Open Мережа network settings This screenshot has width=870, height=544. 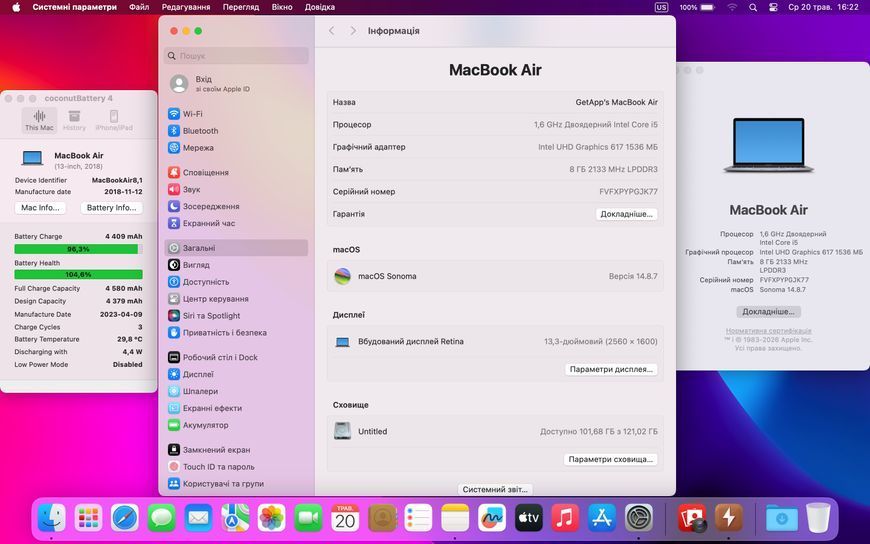pos(236,148)
